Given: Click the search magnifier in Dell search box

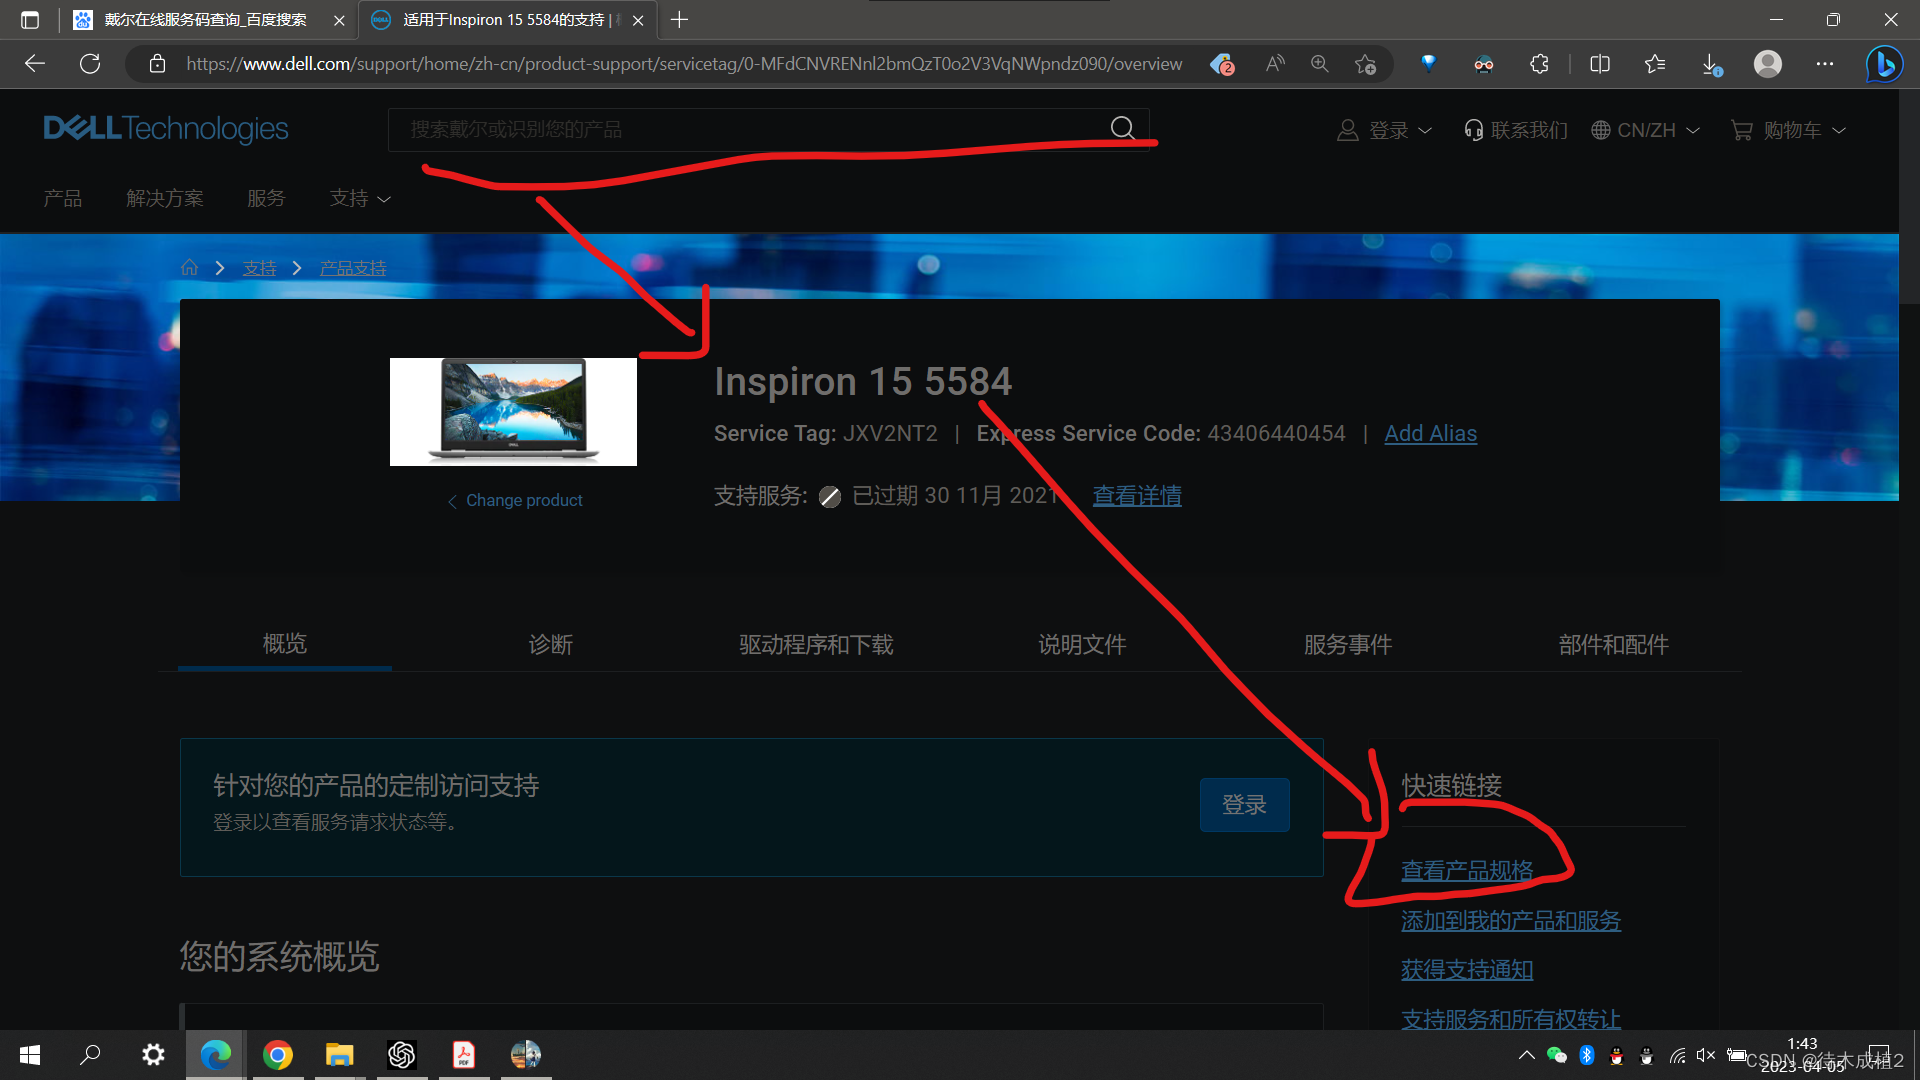Looking at the screenshot, I should 1123,128.
